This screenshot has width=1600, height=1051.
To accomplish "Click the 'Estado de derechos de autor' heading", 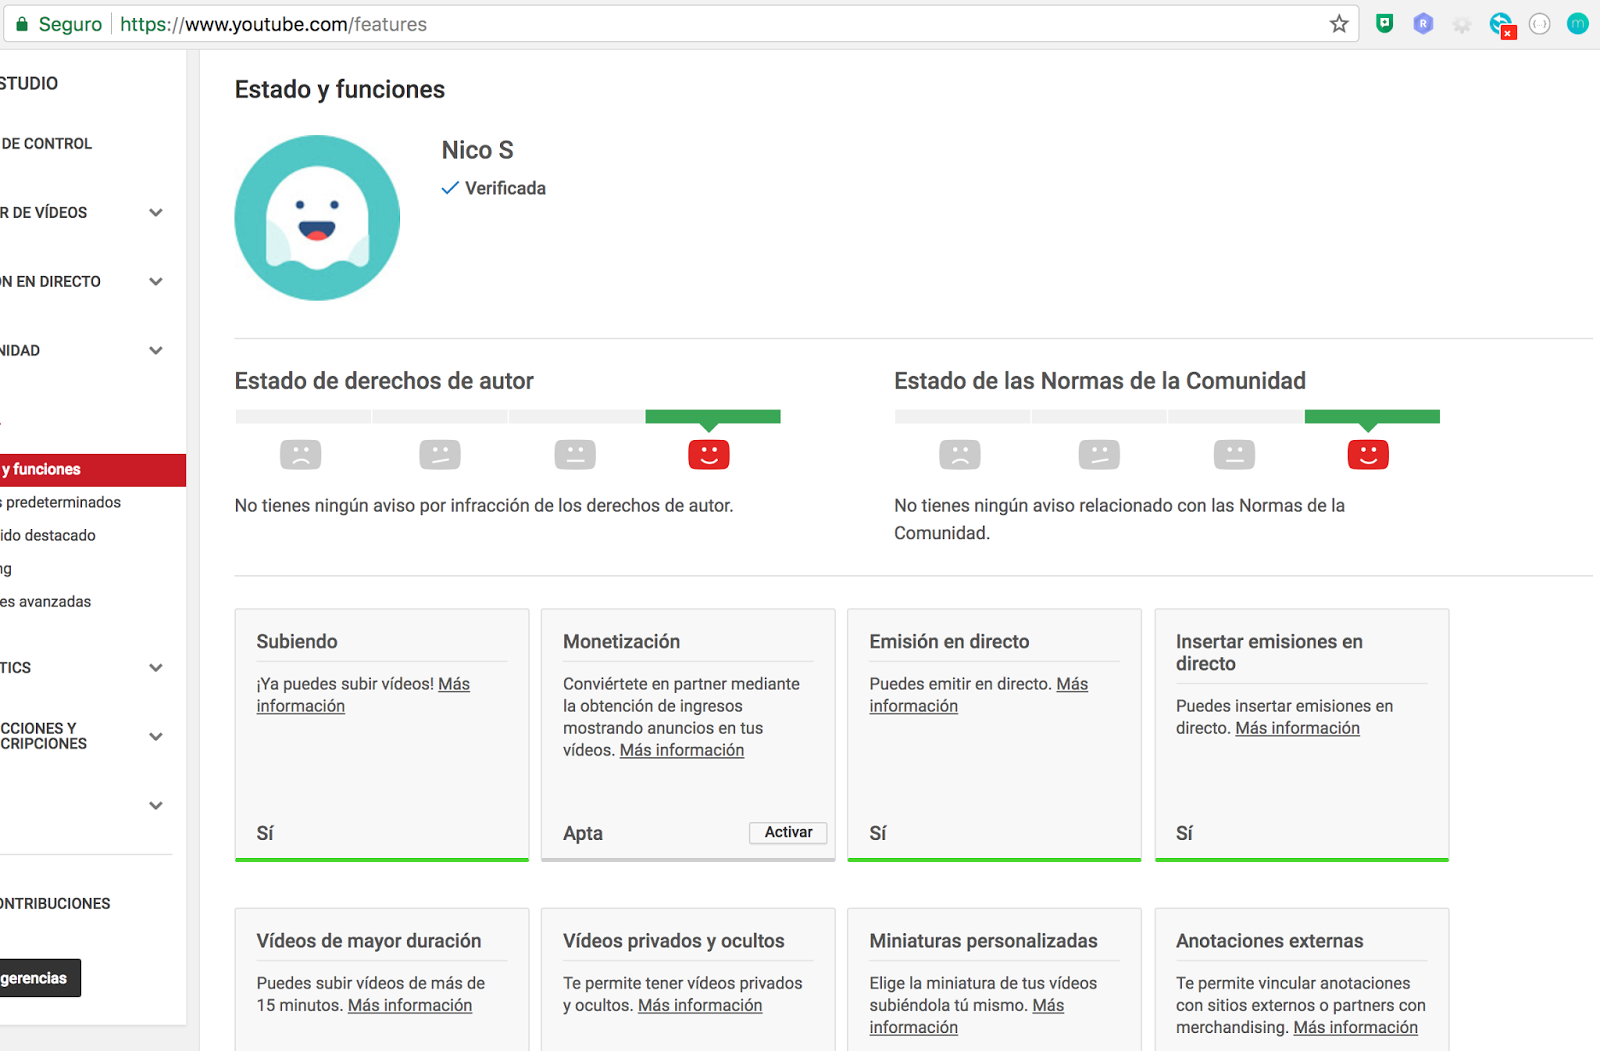I will [384, 381].
